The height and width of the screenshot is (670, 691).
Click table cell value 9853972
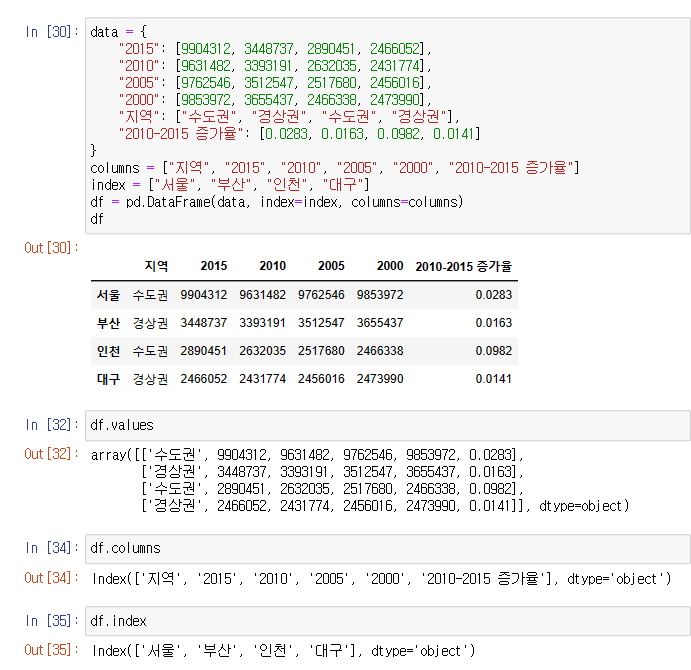[x=380, y=295]
